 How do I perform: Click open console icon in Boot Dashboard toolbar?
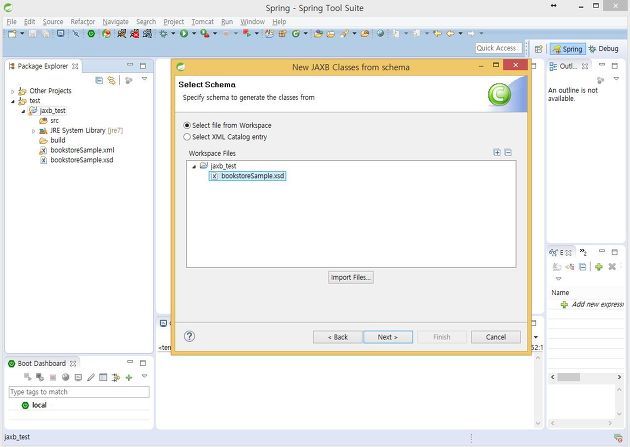tap(78, 377)
